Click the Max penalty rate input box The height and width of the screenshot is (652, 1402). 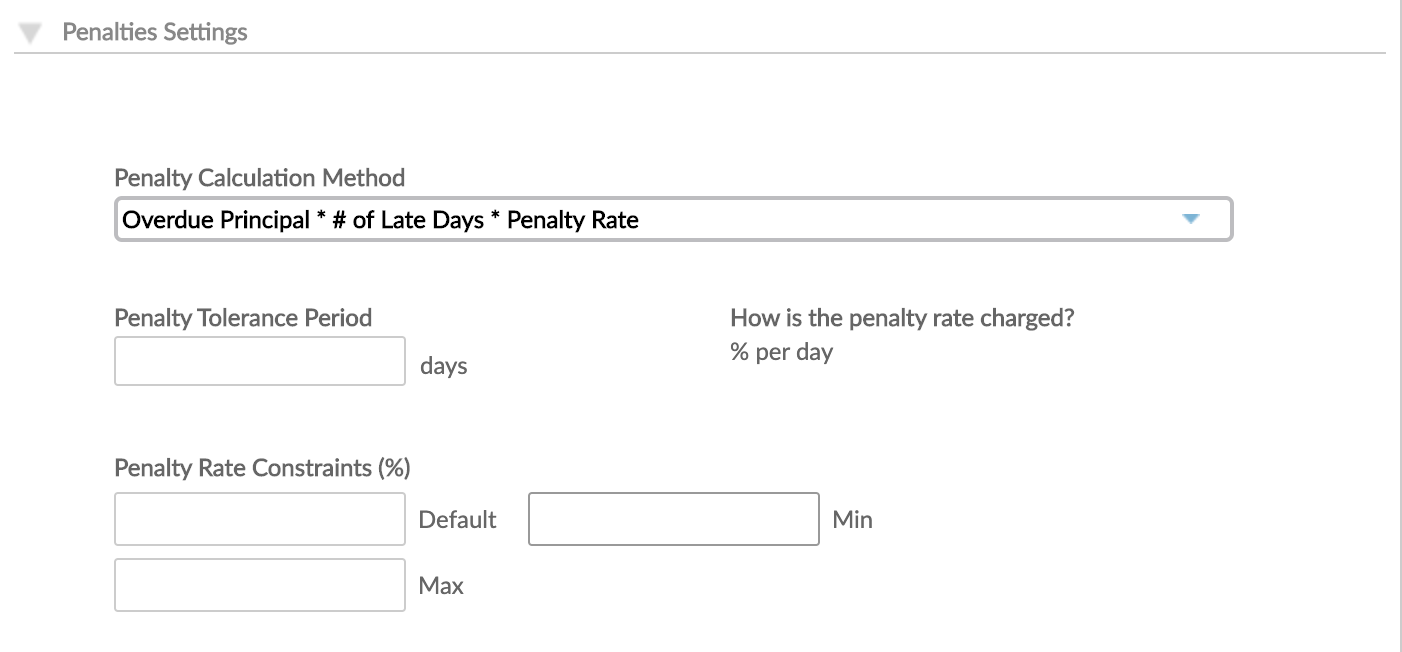(259, 585)
